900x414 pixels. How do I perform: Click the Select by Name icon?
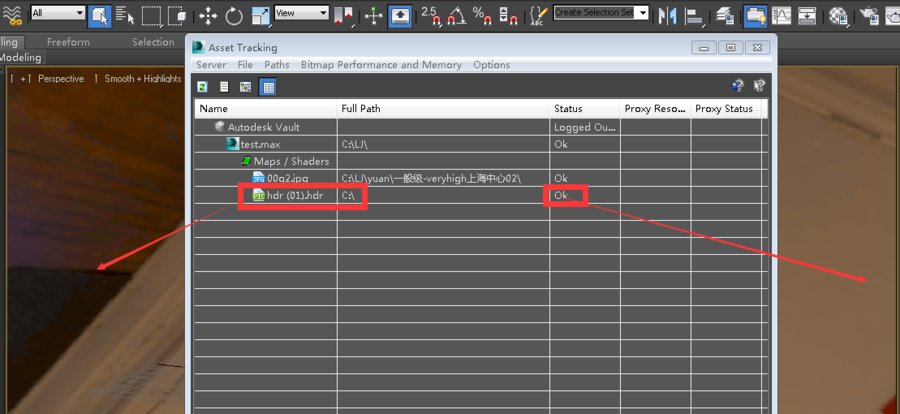click(125, 16)
